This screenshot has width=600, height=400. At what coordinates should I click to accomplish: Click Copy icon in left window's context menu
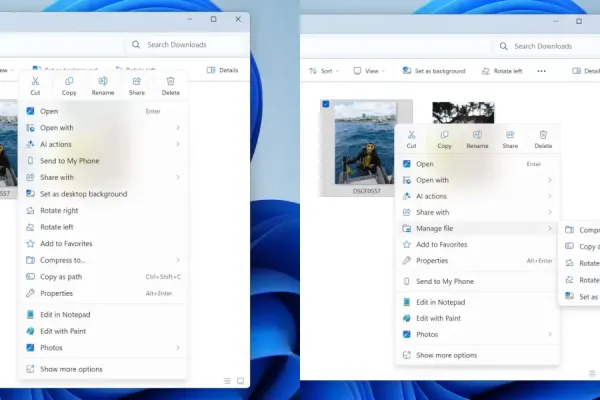(x=69, y=81)
